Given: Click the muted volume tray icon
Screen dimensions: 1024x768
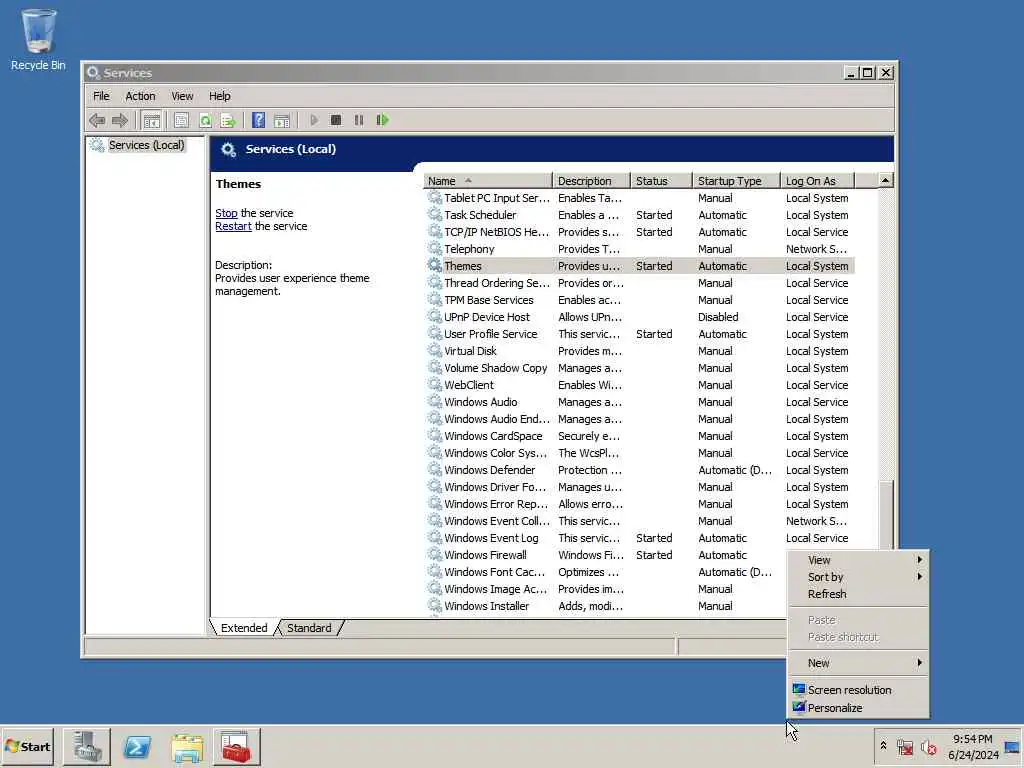Looking at the screenshot, I should coord(928,747).
